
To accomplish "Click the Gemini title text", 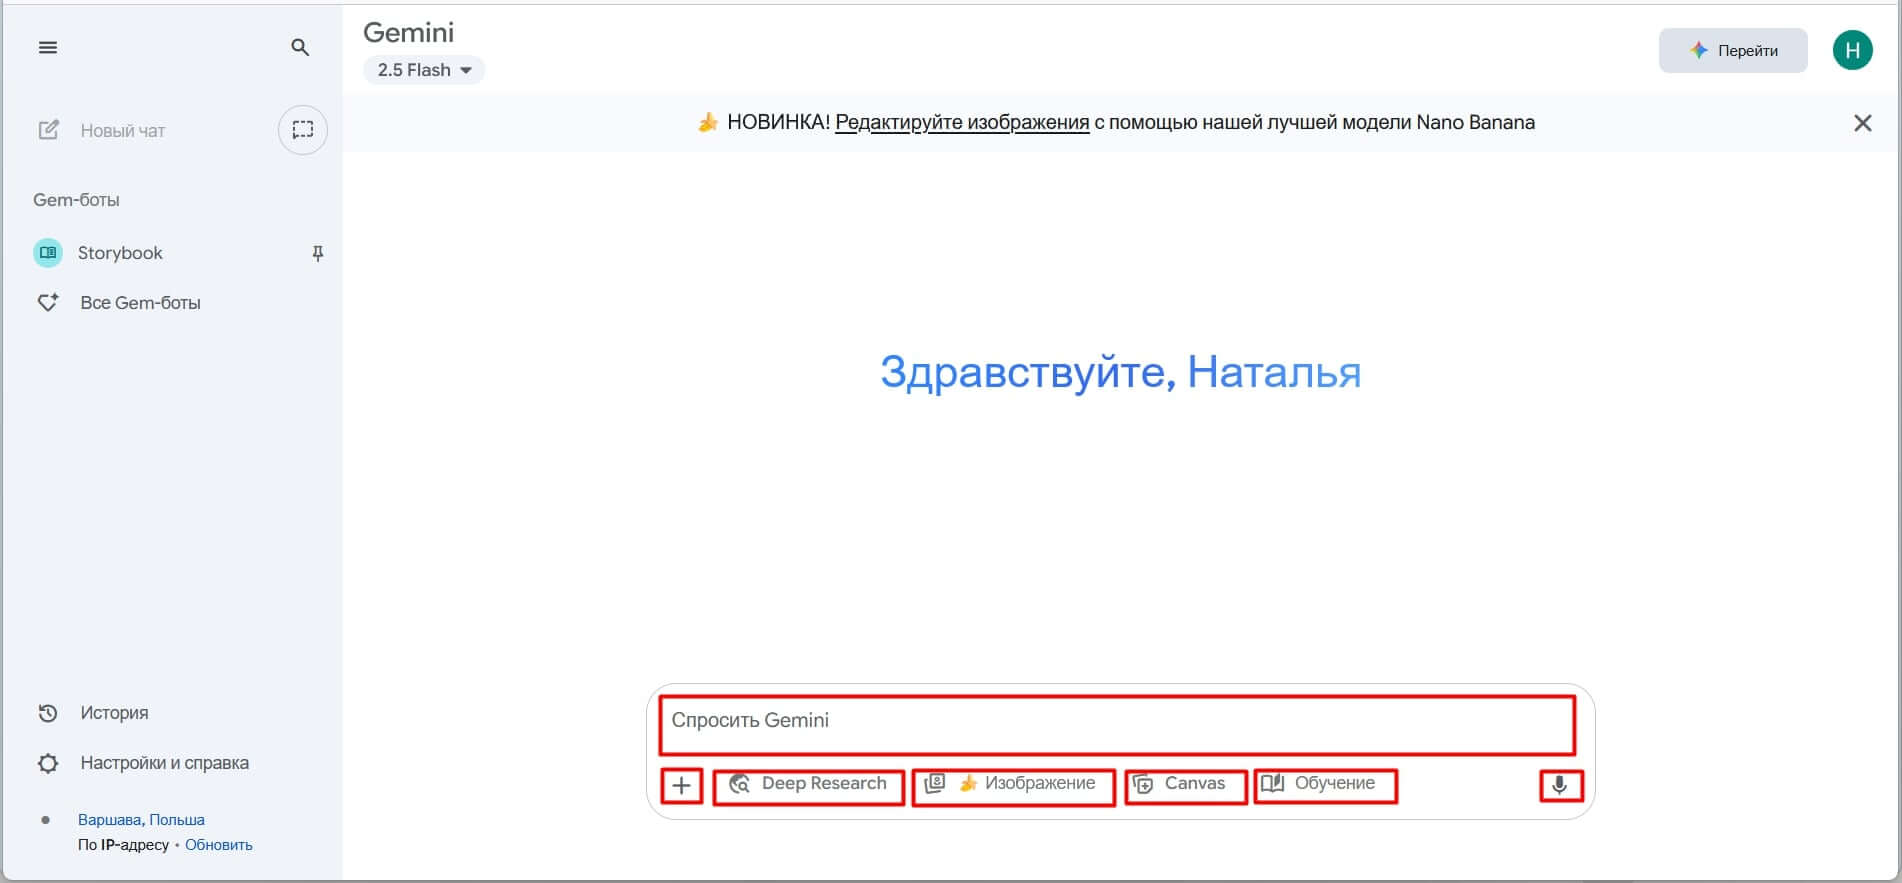I will click(408, 32).
